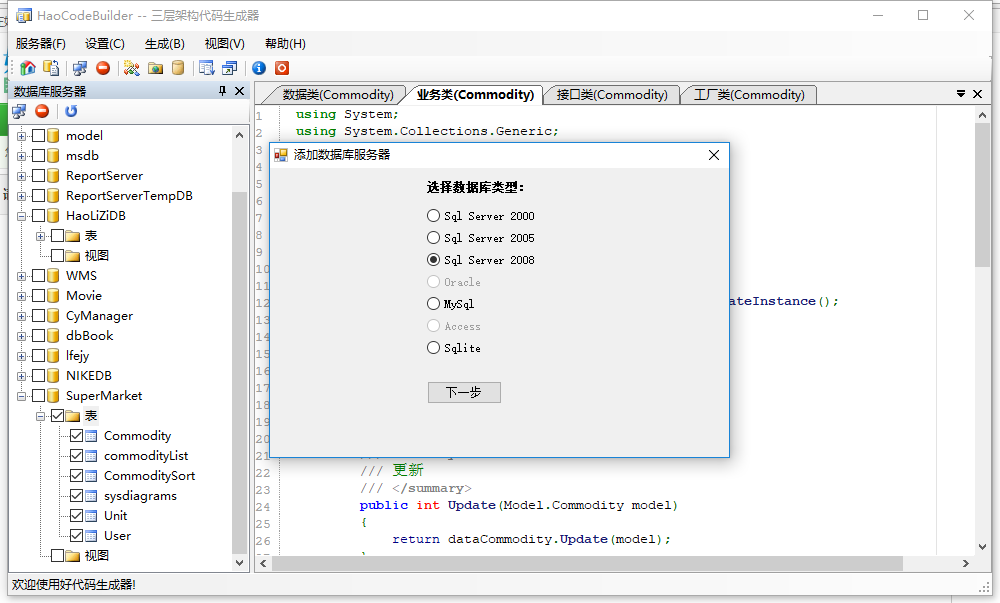
Task: Uncheck the sysdiagrams table checkbox
Action: click(x=77, y=496)
